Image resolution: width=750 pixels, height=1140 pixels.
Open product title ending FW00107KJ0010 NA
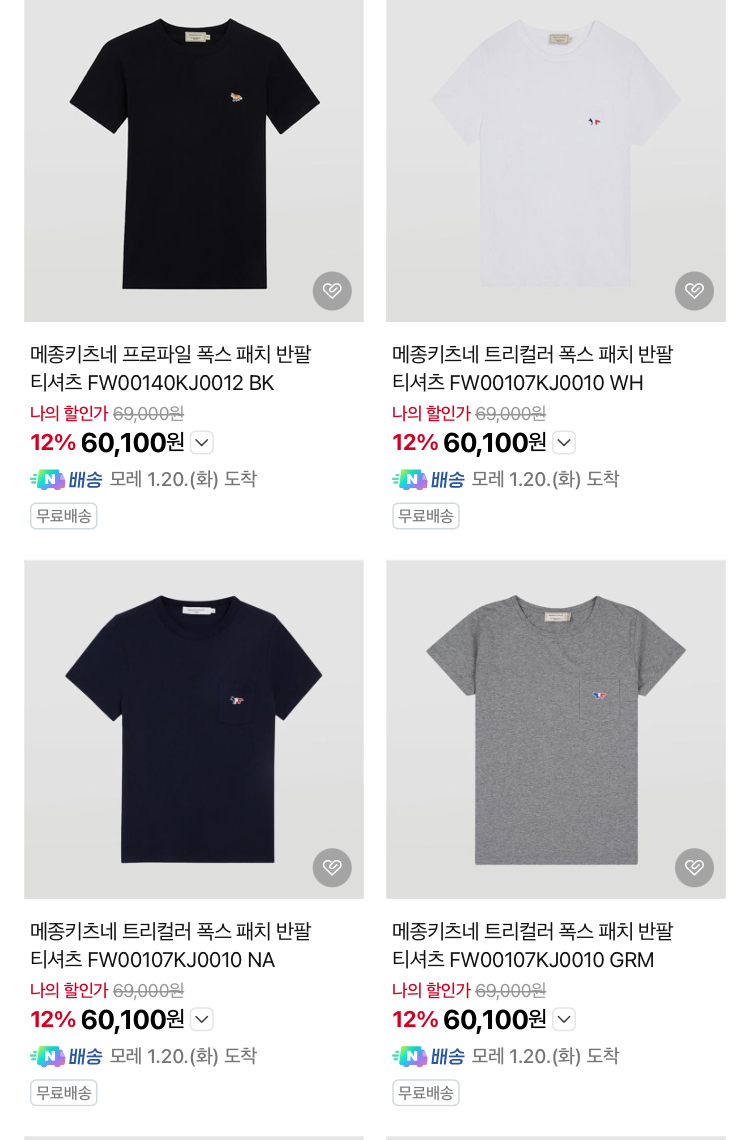pos(171,945)
